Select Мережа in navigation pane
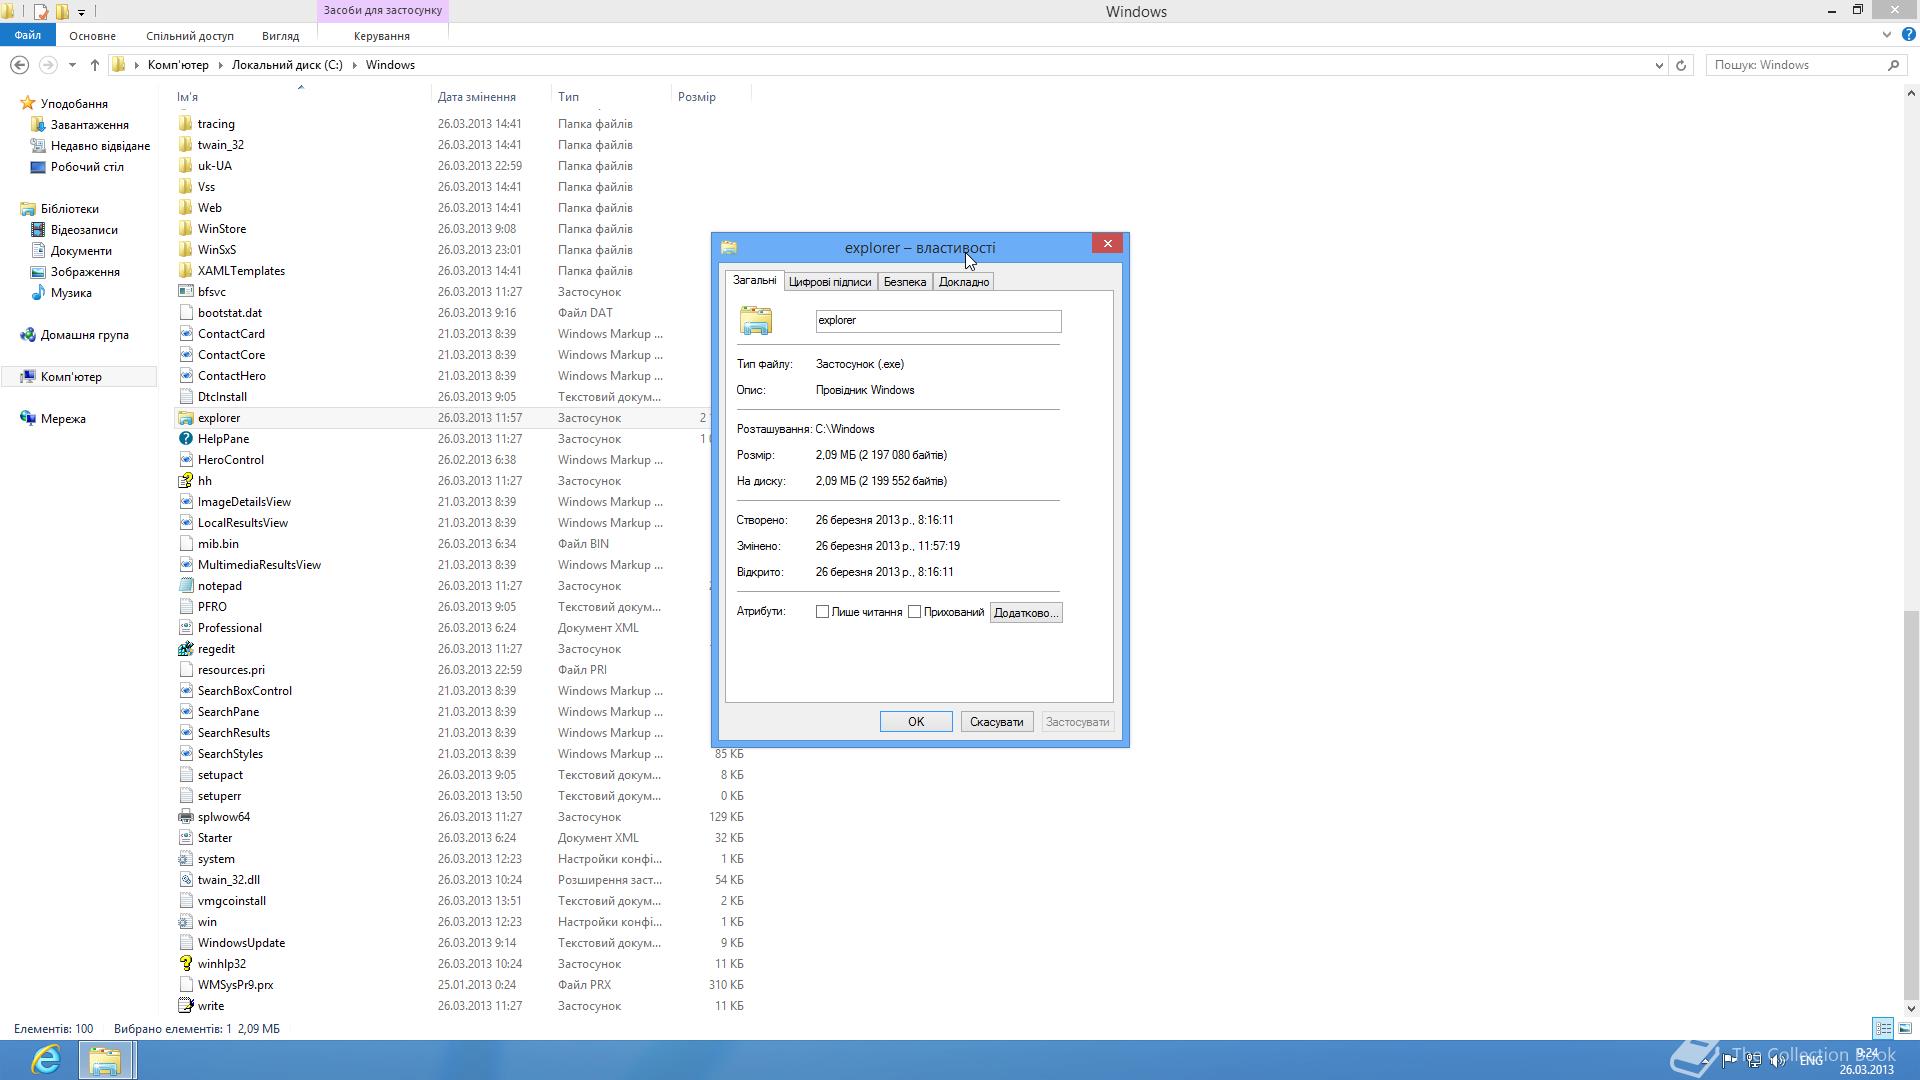The height and width of the screenshot is (1080, 1920). pos(63,419)
